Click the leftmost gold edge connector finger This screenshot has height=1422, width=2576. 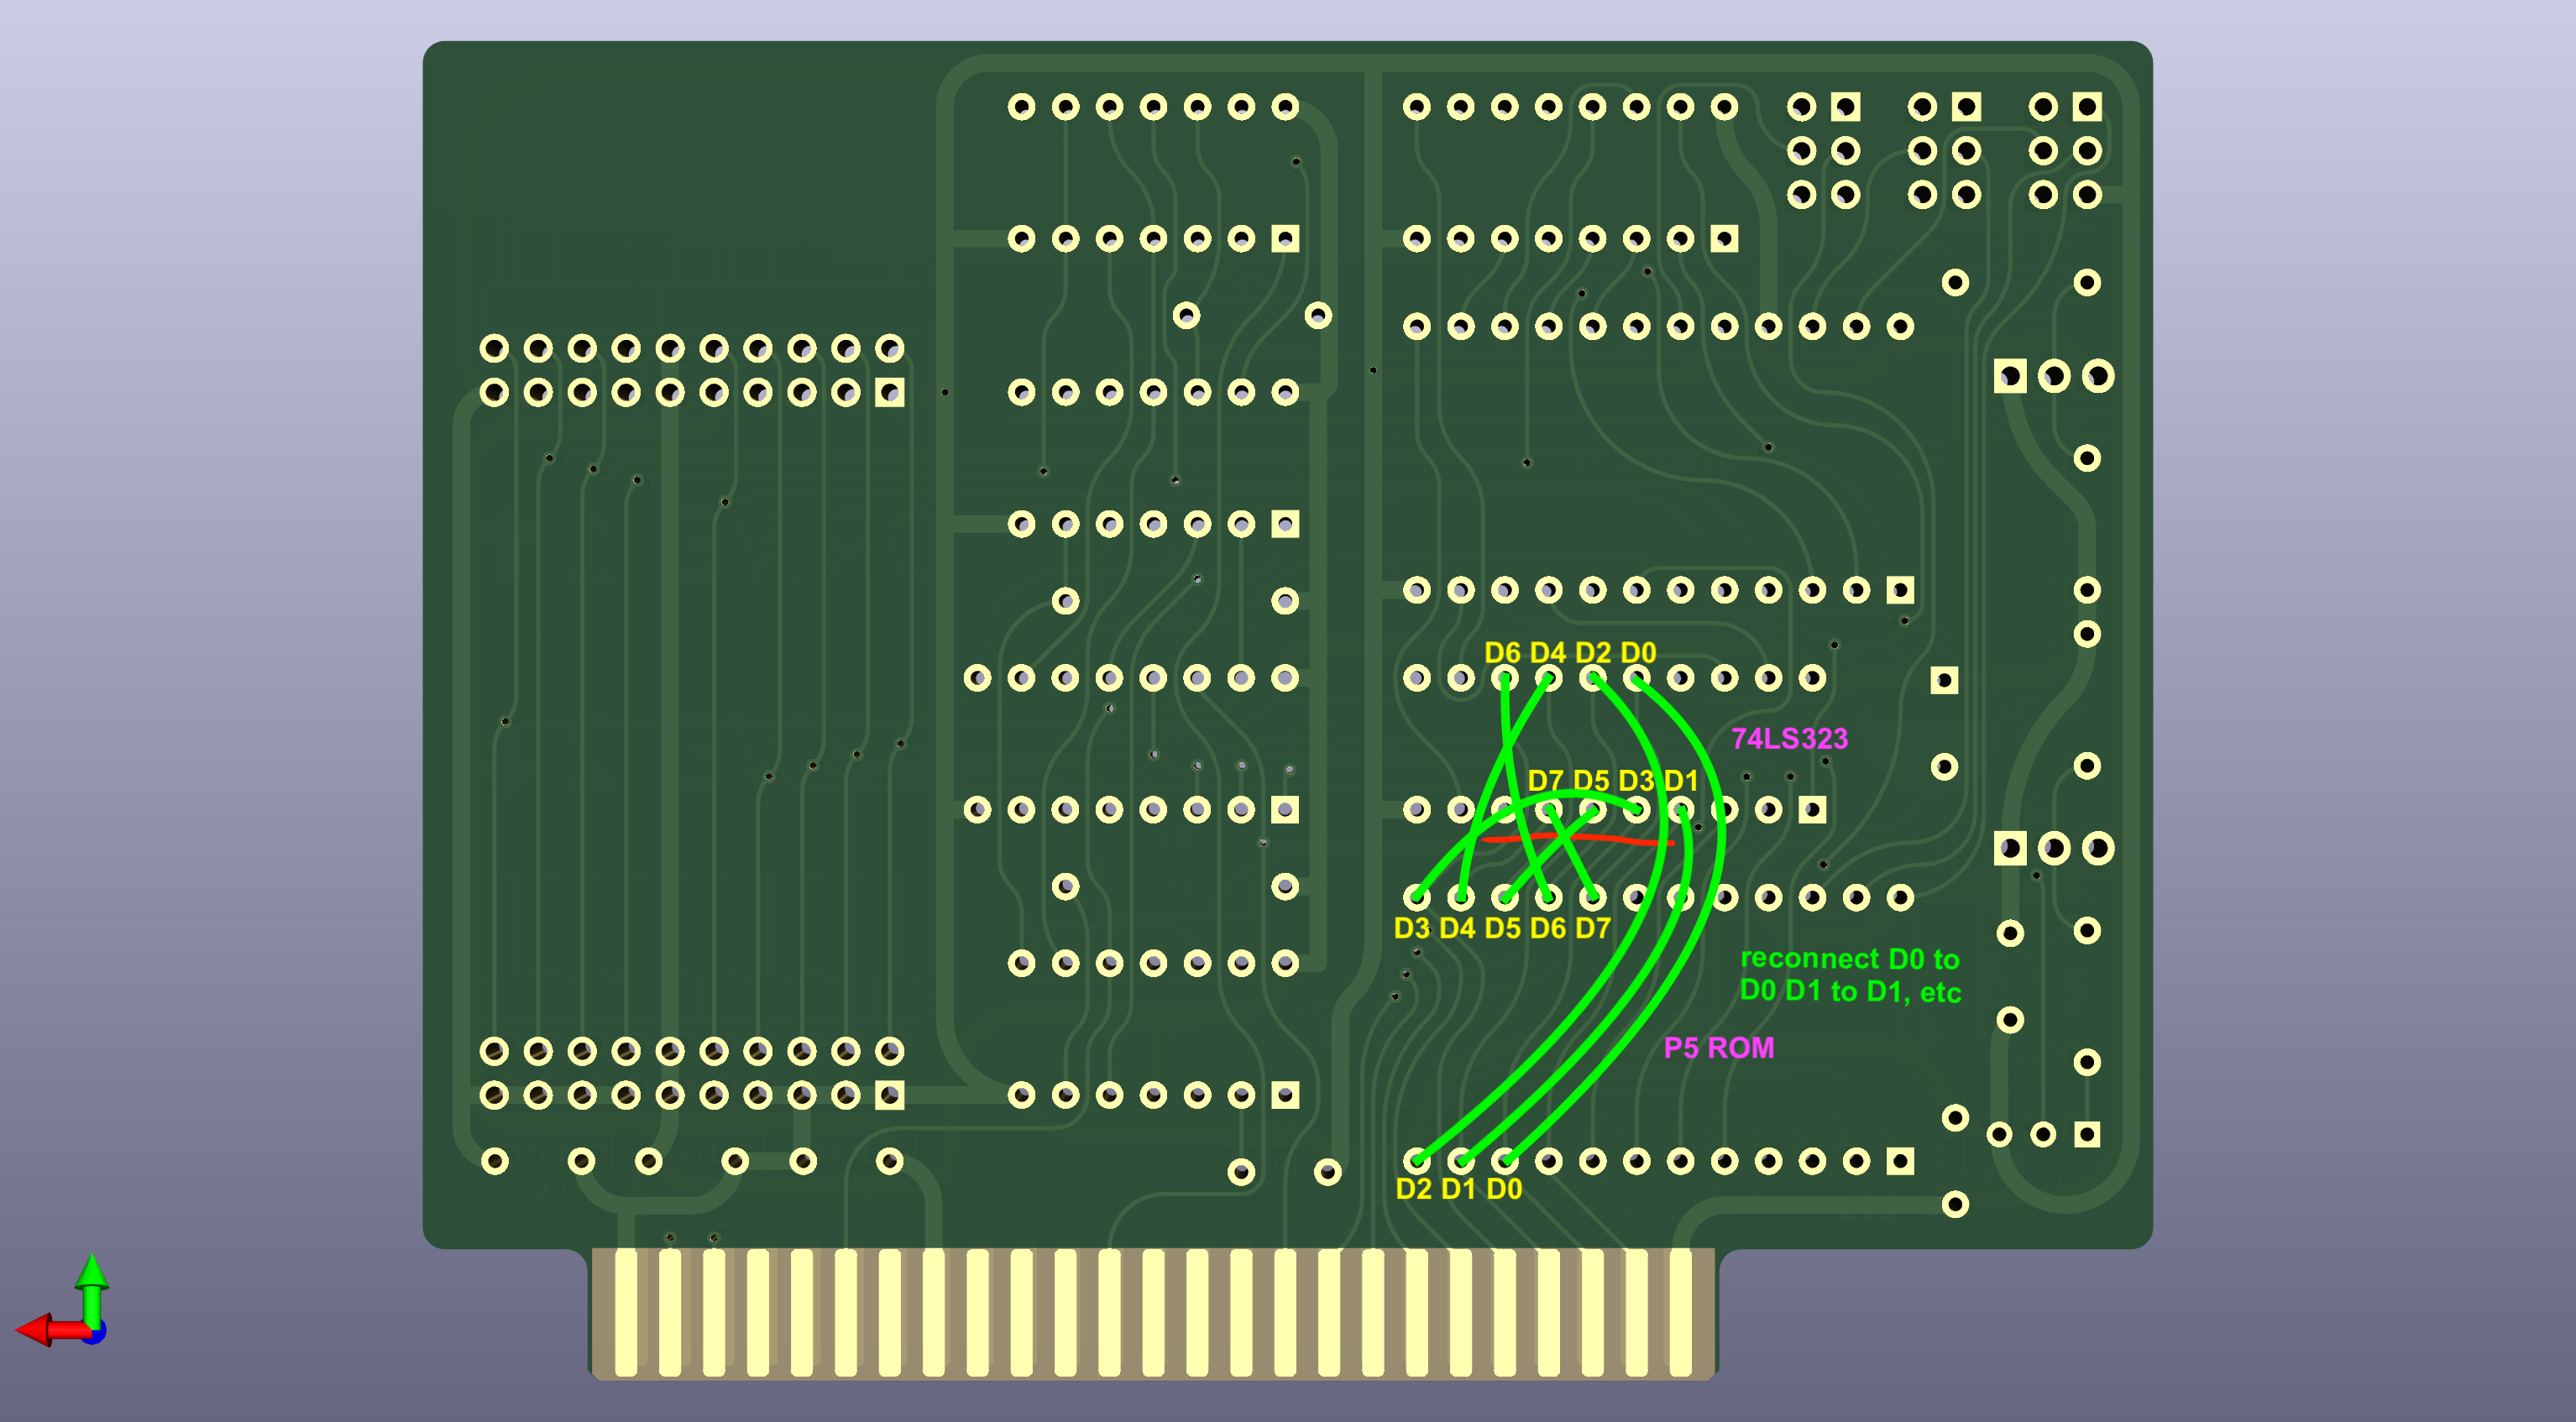[626, 1312]
